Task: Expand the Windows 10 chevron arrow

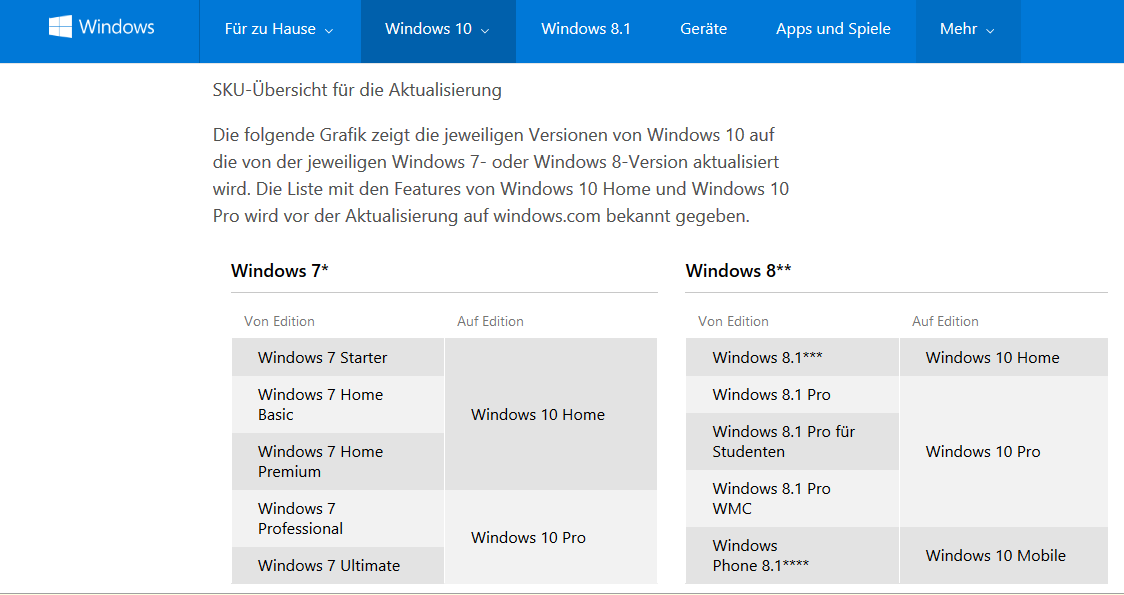Action: tap(485, 31)
